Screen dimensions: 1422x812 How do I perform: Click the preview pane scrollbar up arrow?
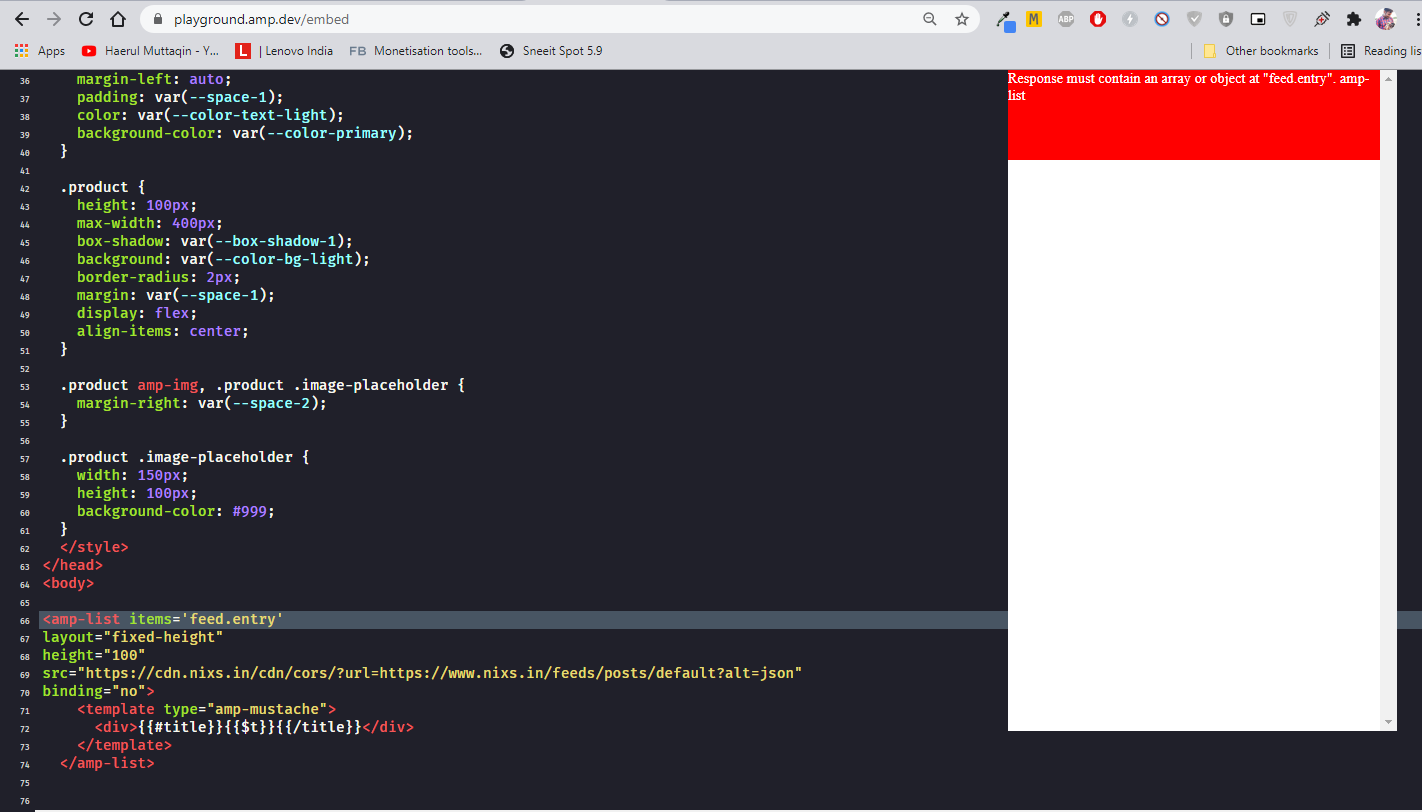[x=1388, y=79]
